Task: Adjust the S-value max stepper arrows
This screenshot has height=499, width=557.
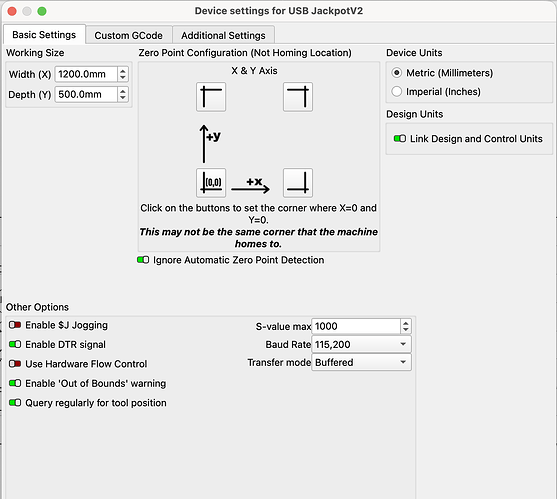Action: click(406, 326)
